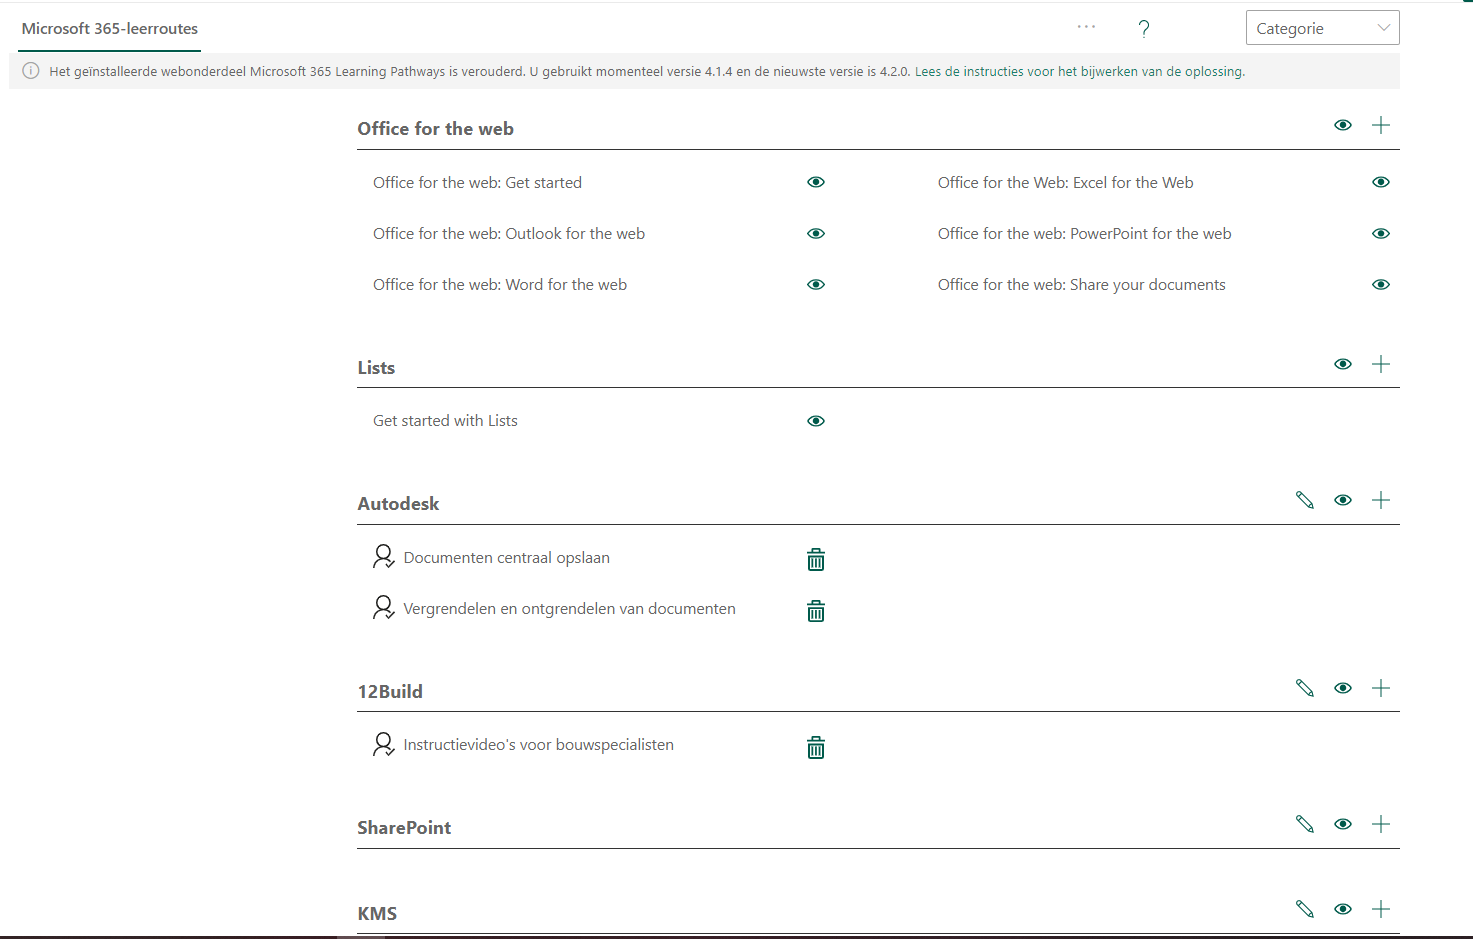Add a new playlist under Lists
This screenshot has width=1473, height=939.
point(1381,364)
